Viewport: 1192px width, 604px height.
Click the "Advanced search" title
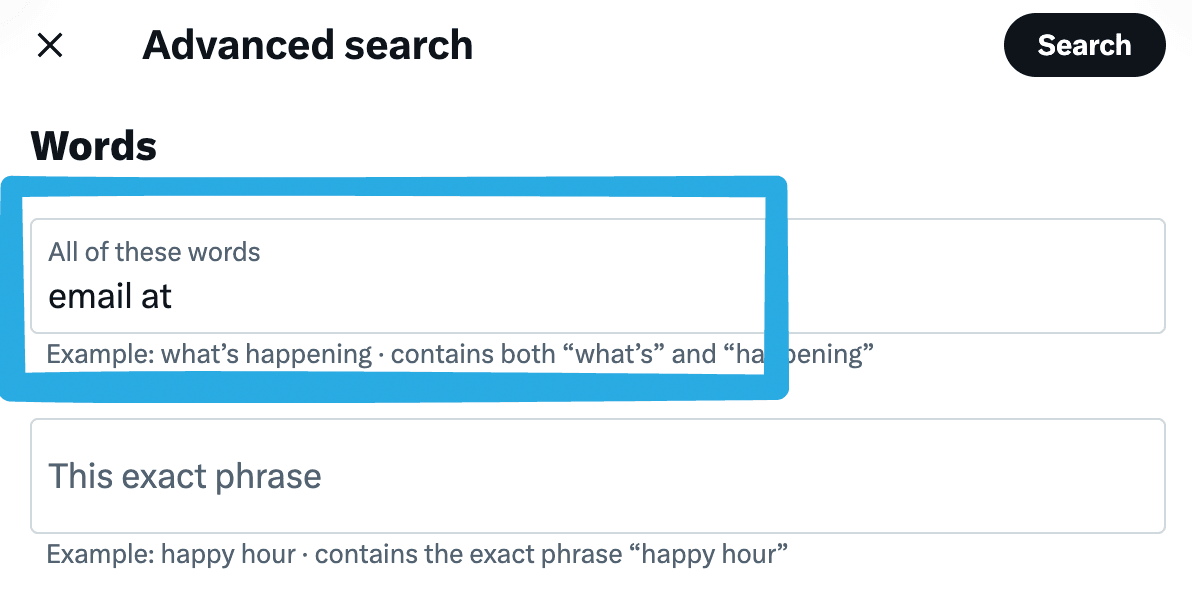pos(307,45)
